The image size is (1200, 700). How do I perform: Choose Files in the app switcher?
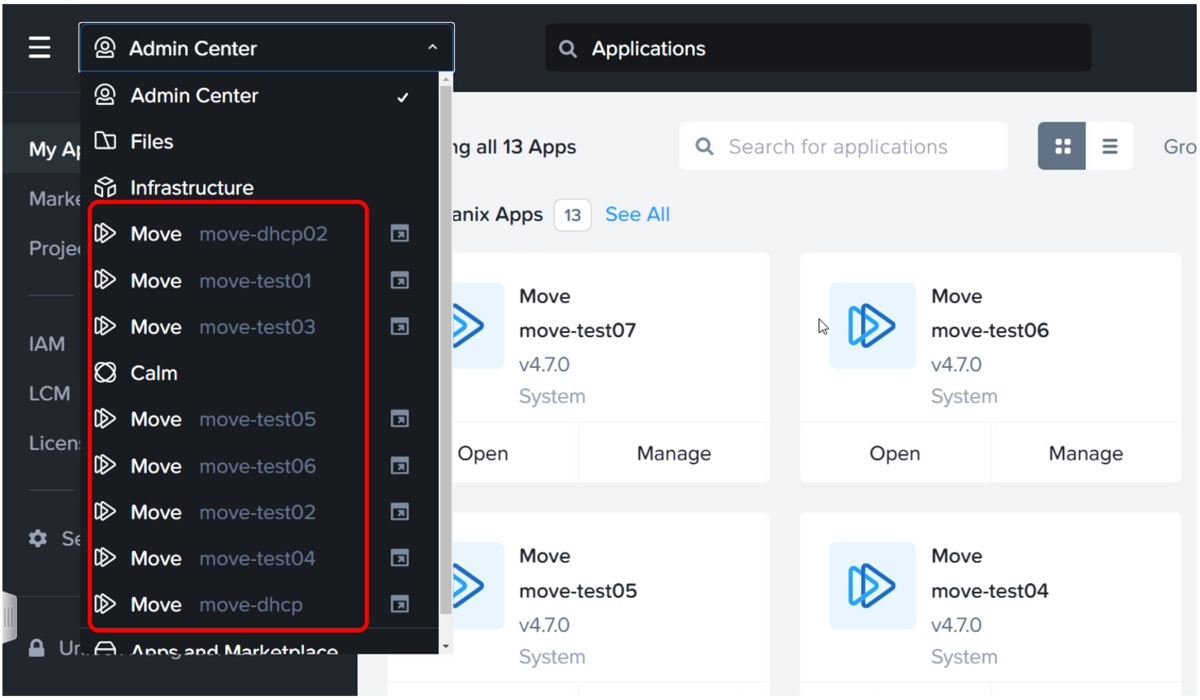[x=259, y=142]
